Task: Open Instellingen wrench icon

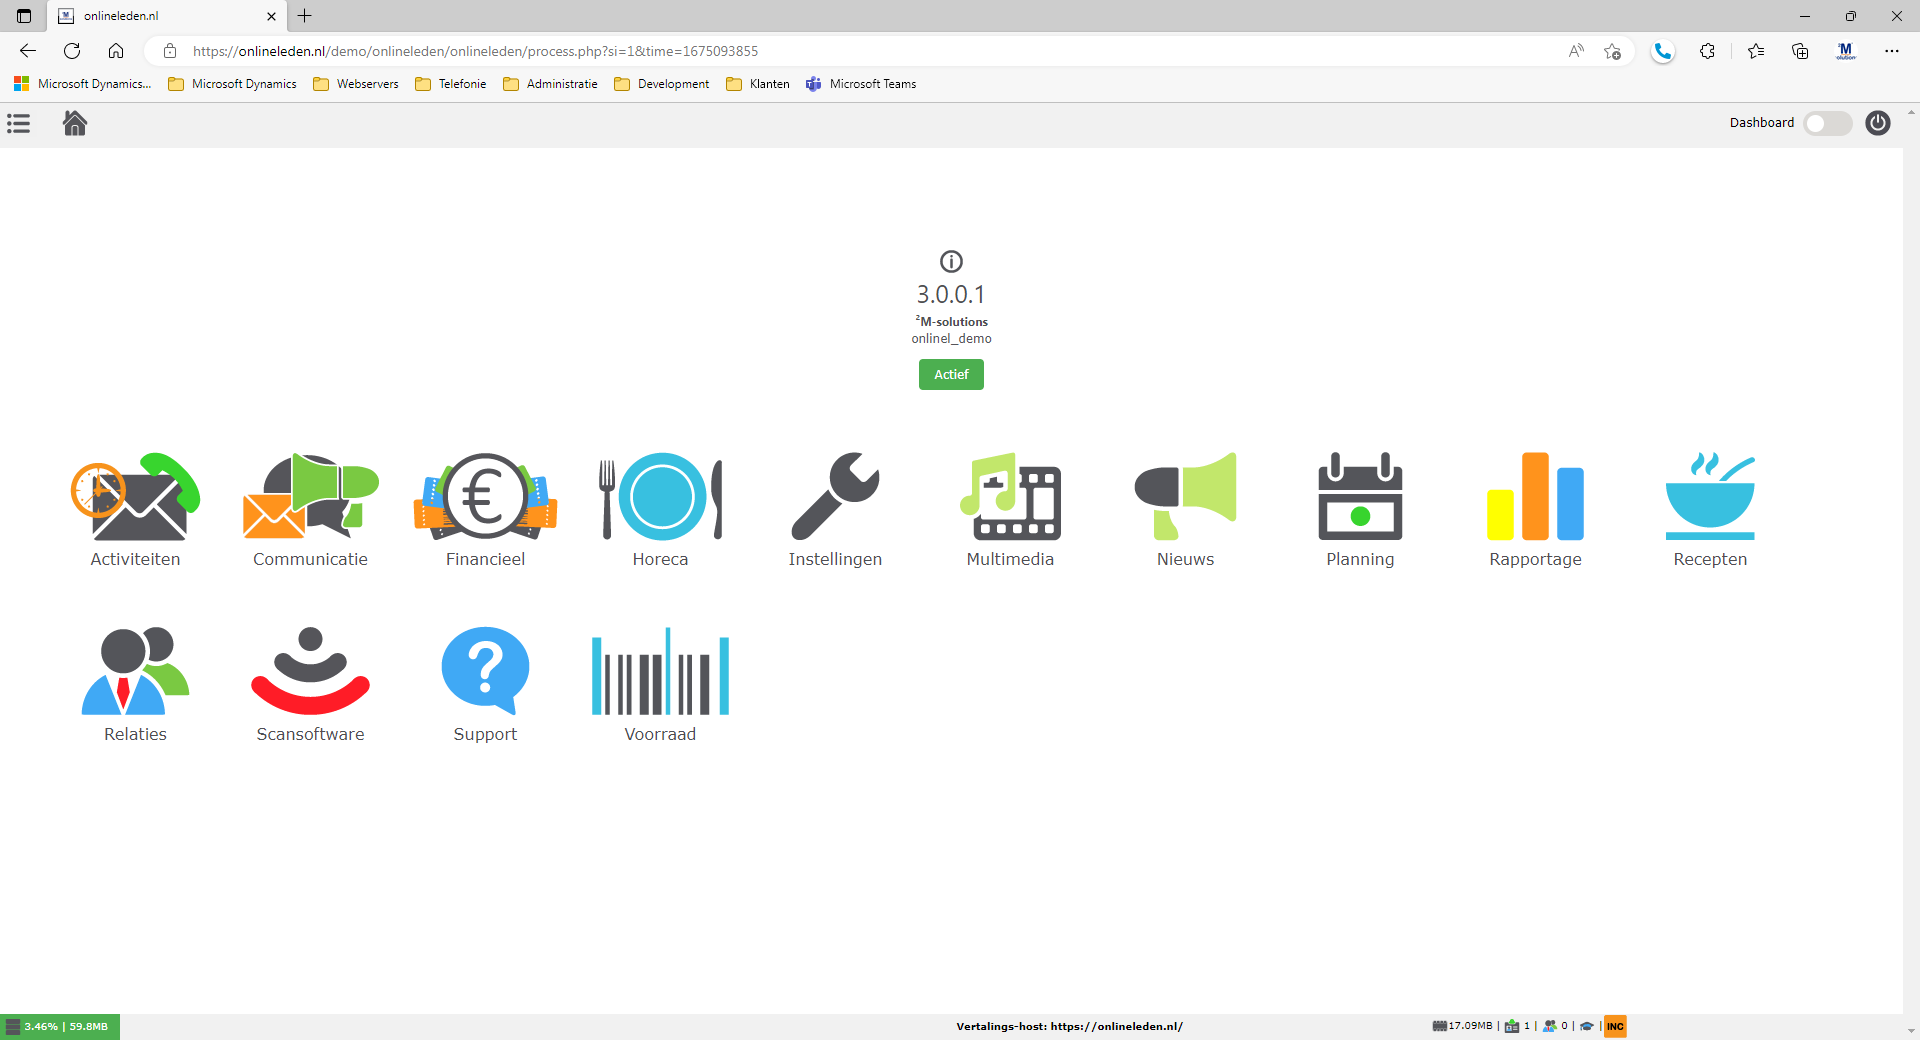Action: tap(835, 497)
